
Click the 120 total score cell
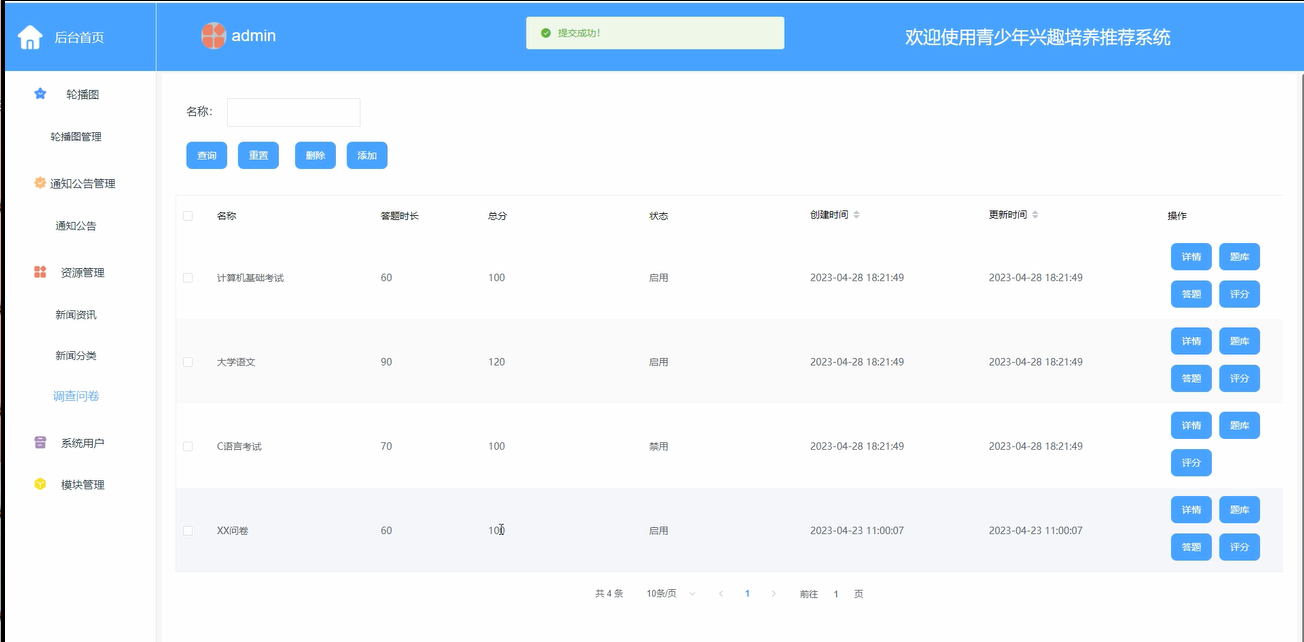coord(497,362)
